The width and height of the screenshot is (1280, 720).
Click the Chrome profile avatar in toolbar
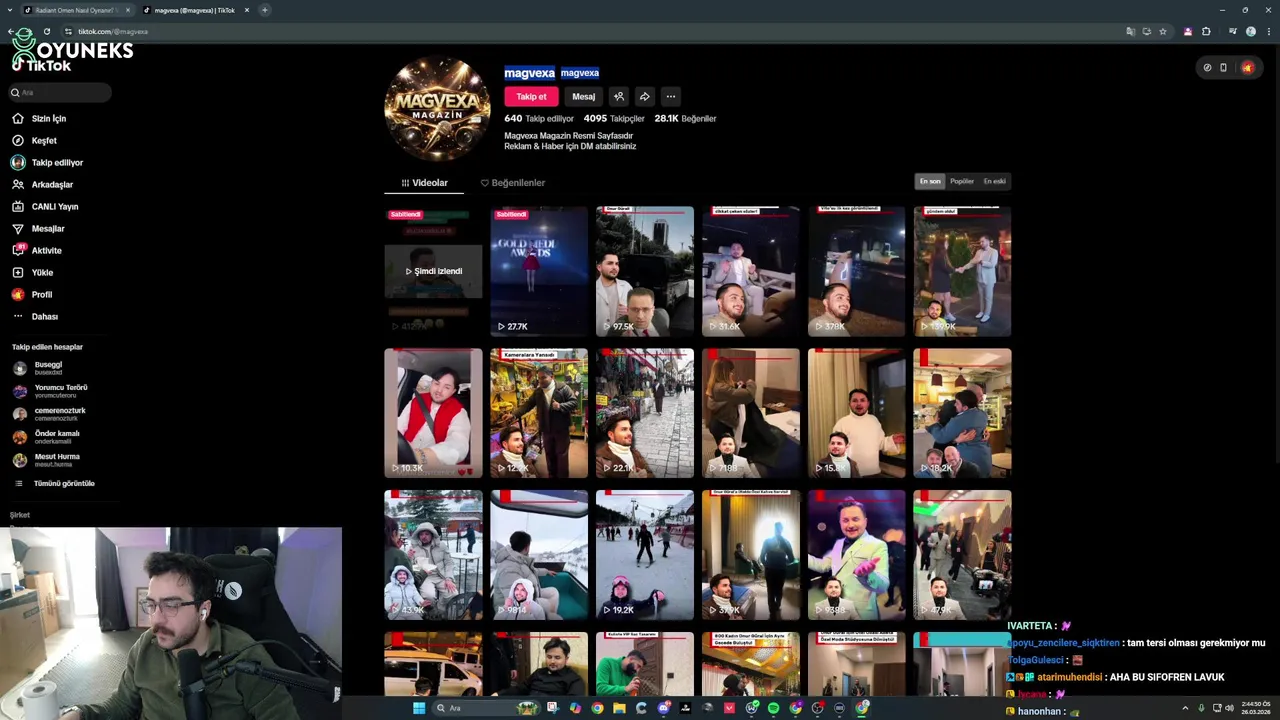coord(1251,31)
